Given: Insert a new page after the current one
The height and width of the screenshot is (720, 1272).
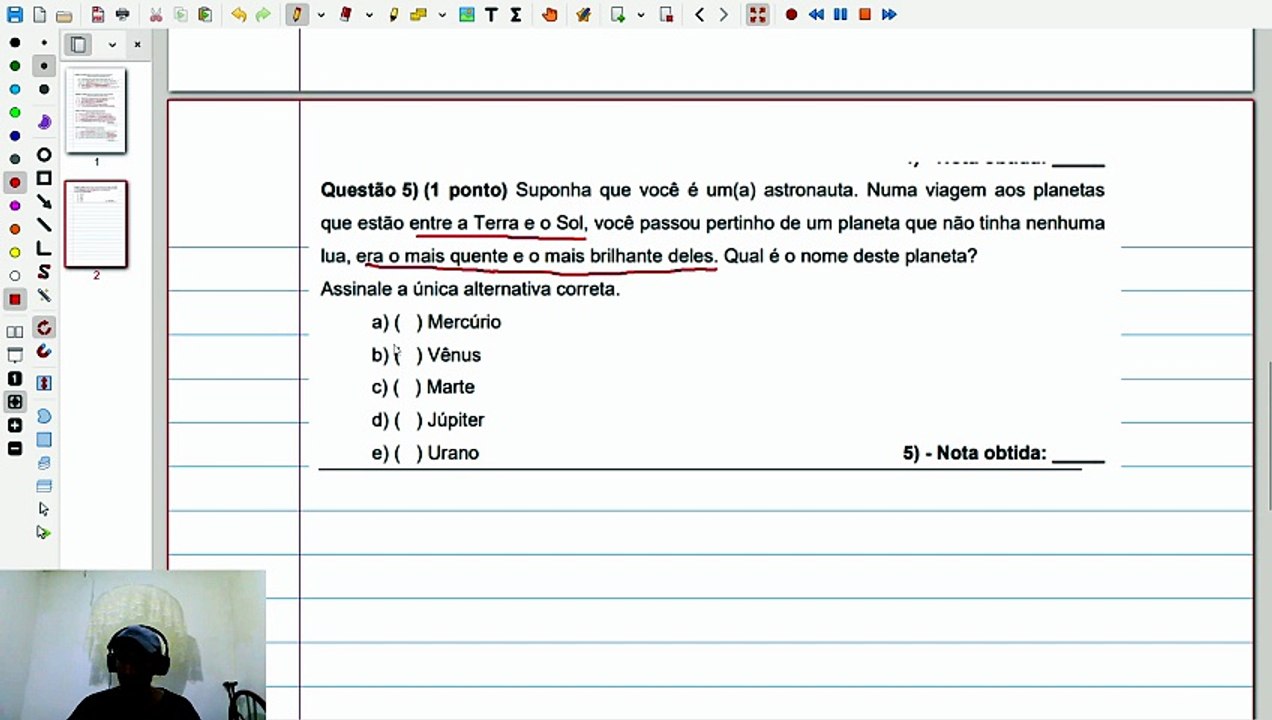Looking at the screenshot, I should pyautogui.click(x=618, y=15).
